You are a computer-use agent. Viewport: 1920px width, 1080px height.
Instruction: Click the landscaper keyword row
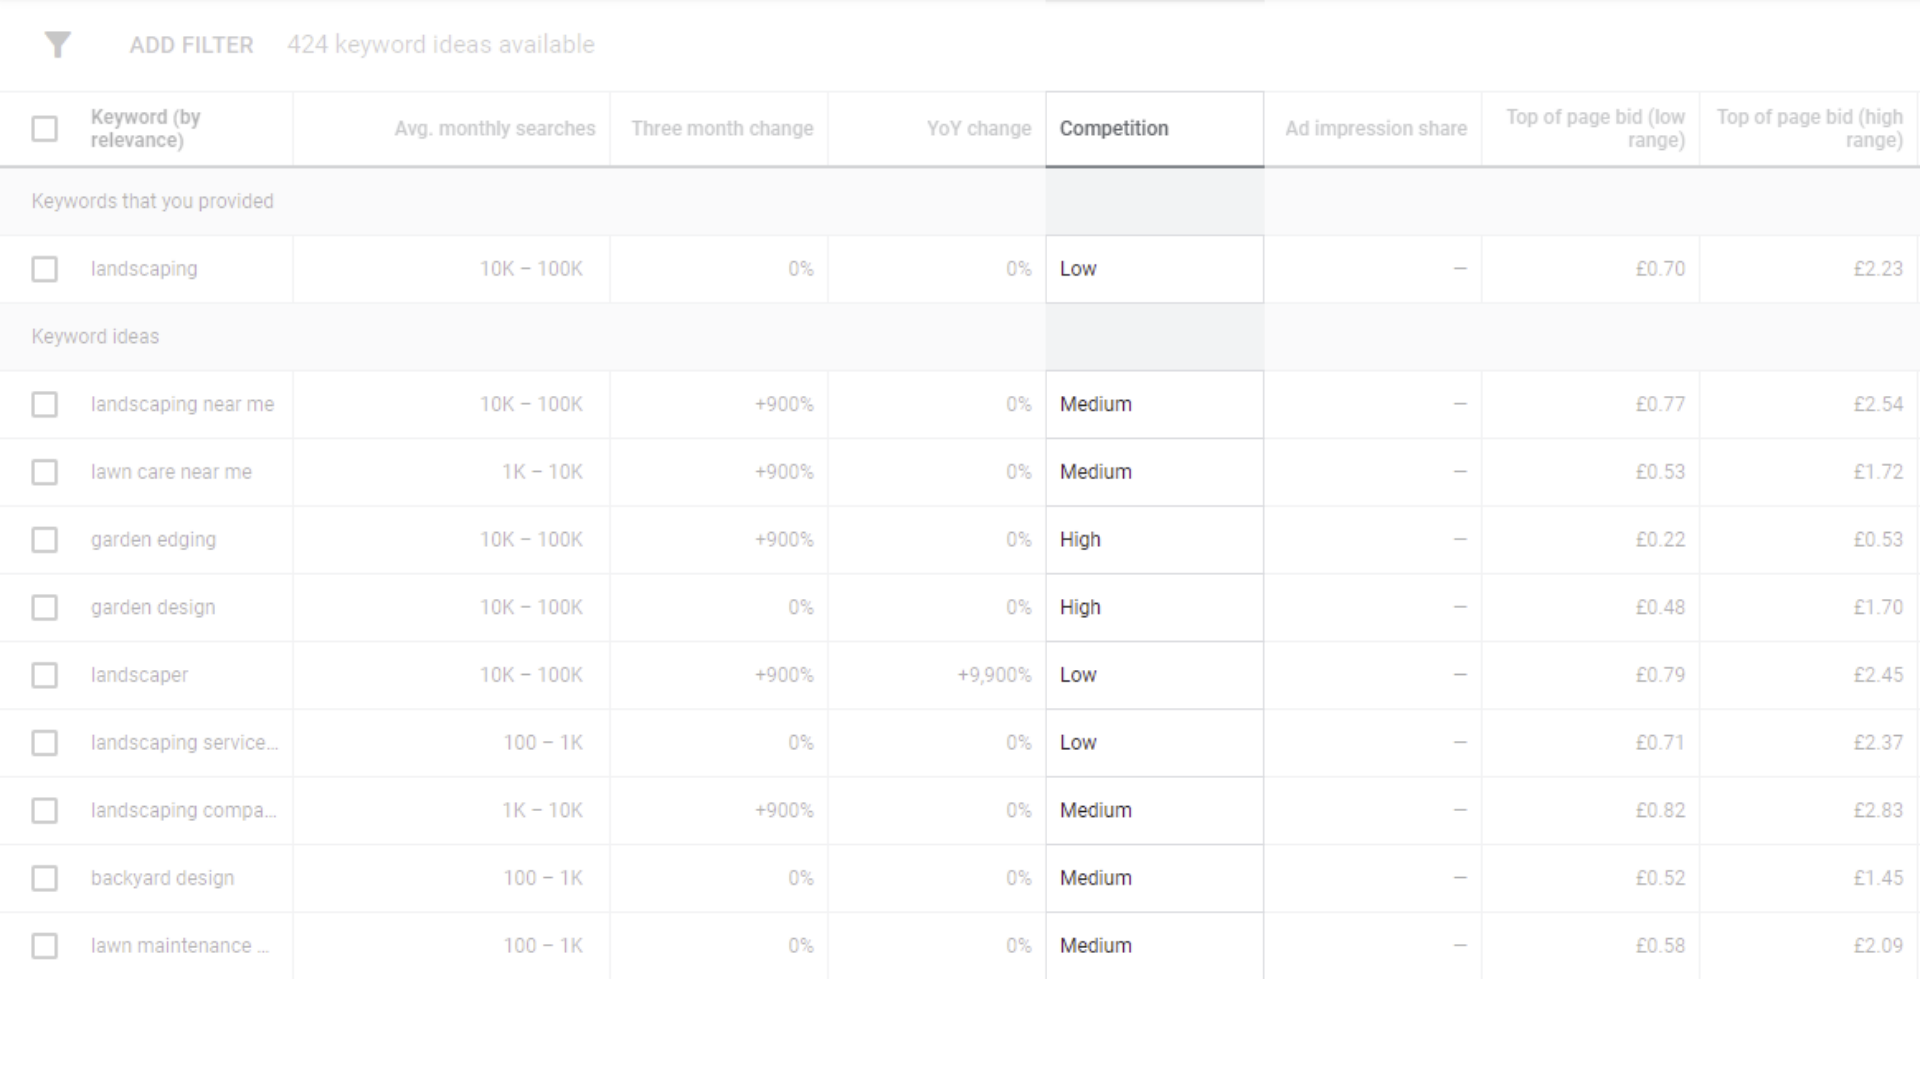click(x=138, y=674)
